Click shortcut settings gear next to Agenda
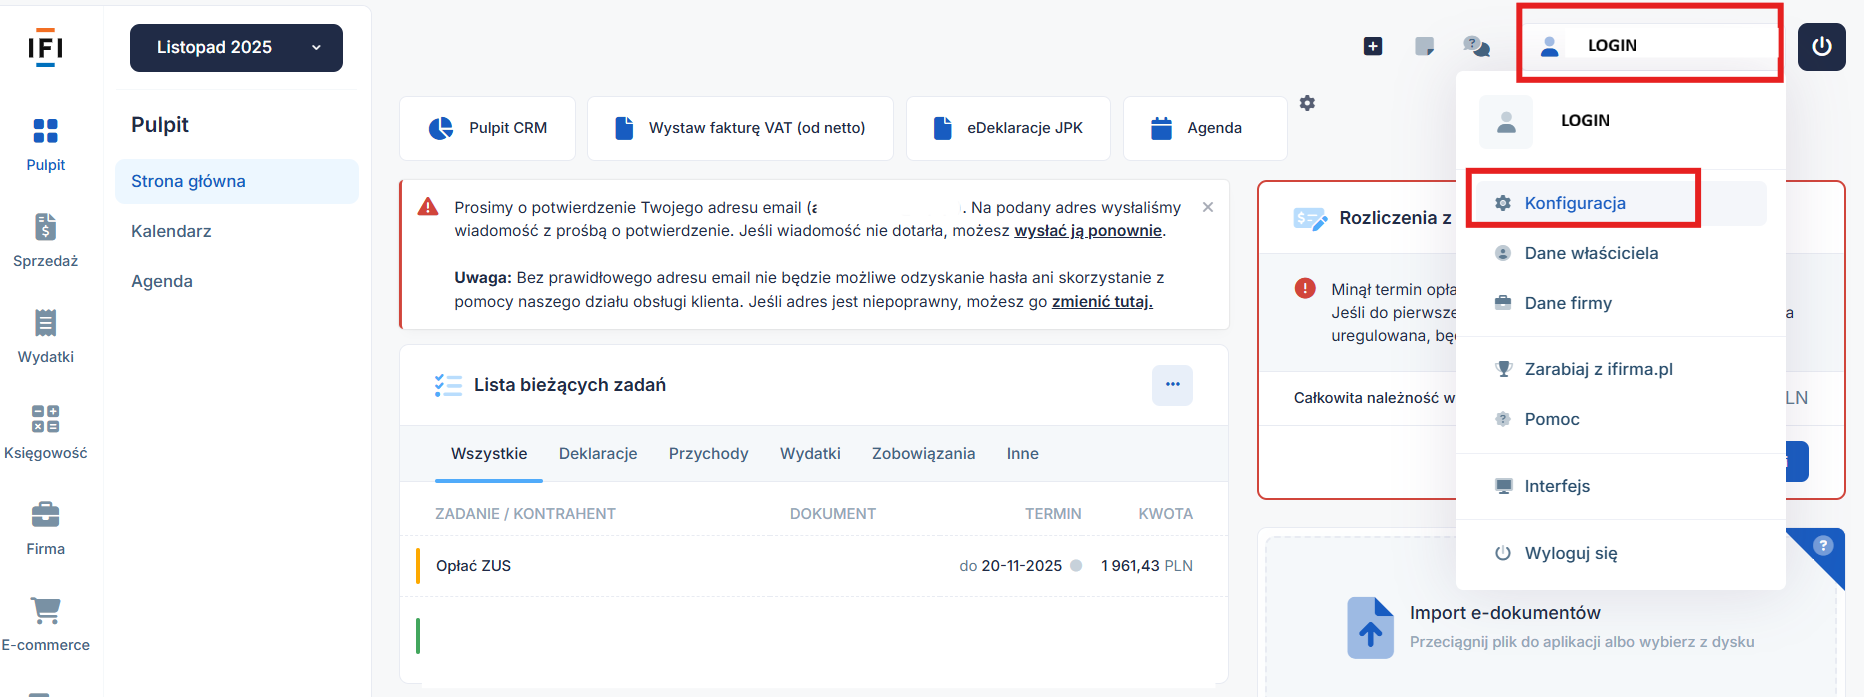 point(1307,103)
